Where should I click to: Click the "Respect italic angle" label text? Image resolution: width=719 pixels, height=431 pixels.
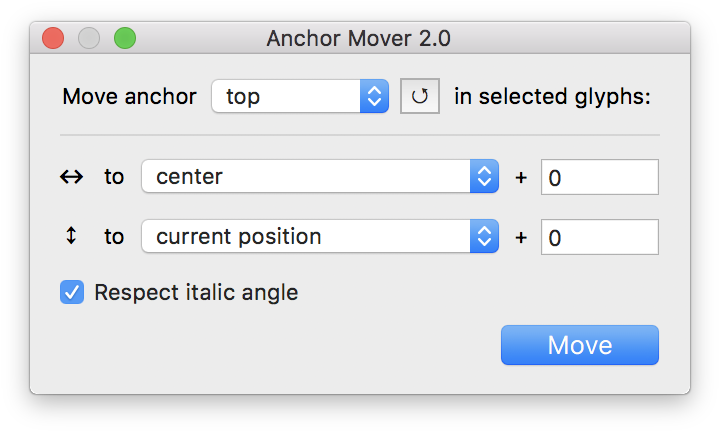196,293
